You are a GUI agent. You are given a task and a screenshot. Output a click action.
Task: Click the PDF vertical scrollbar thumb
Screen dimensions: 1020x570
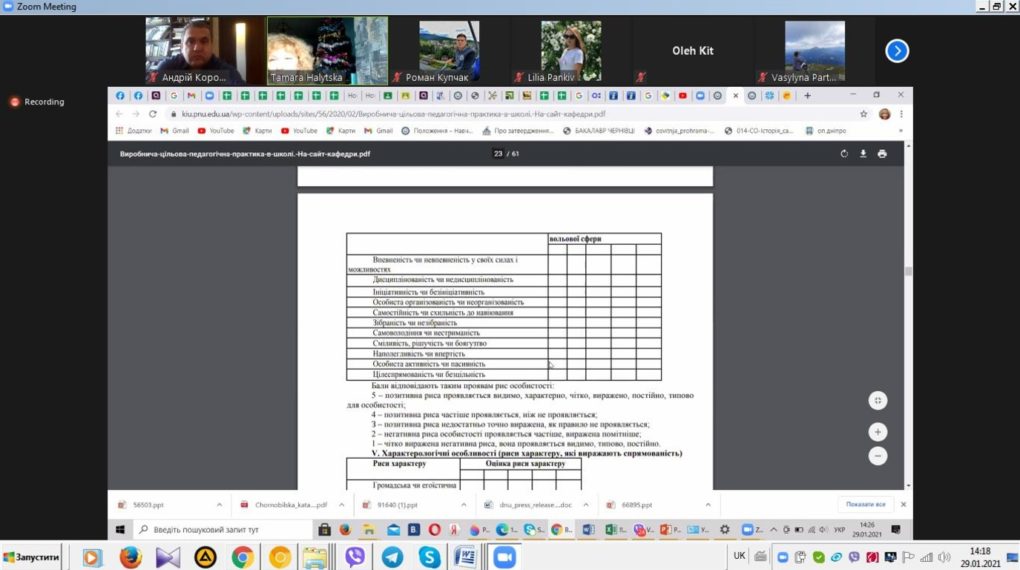pyautogui.click(x=908, y=271)
